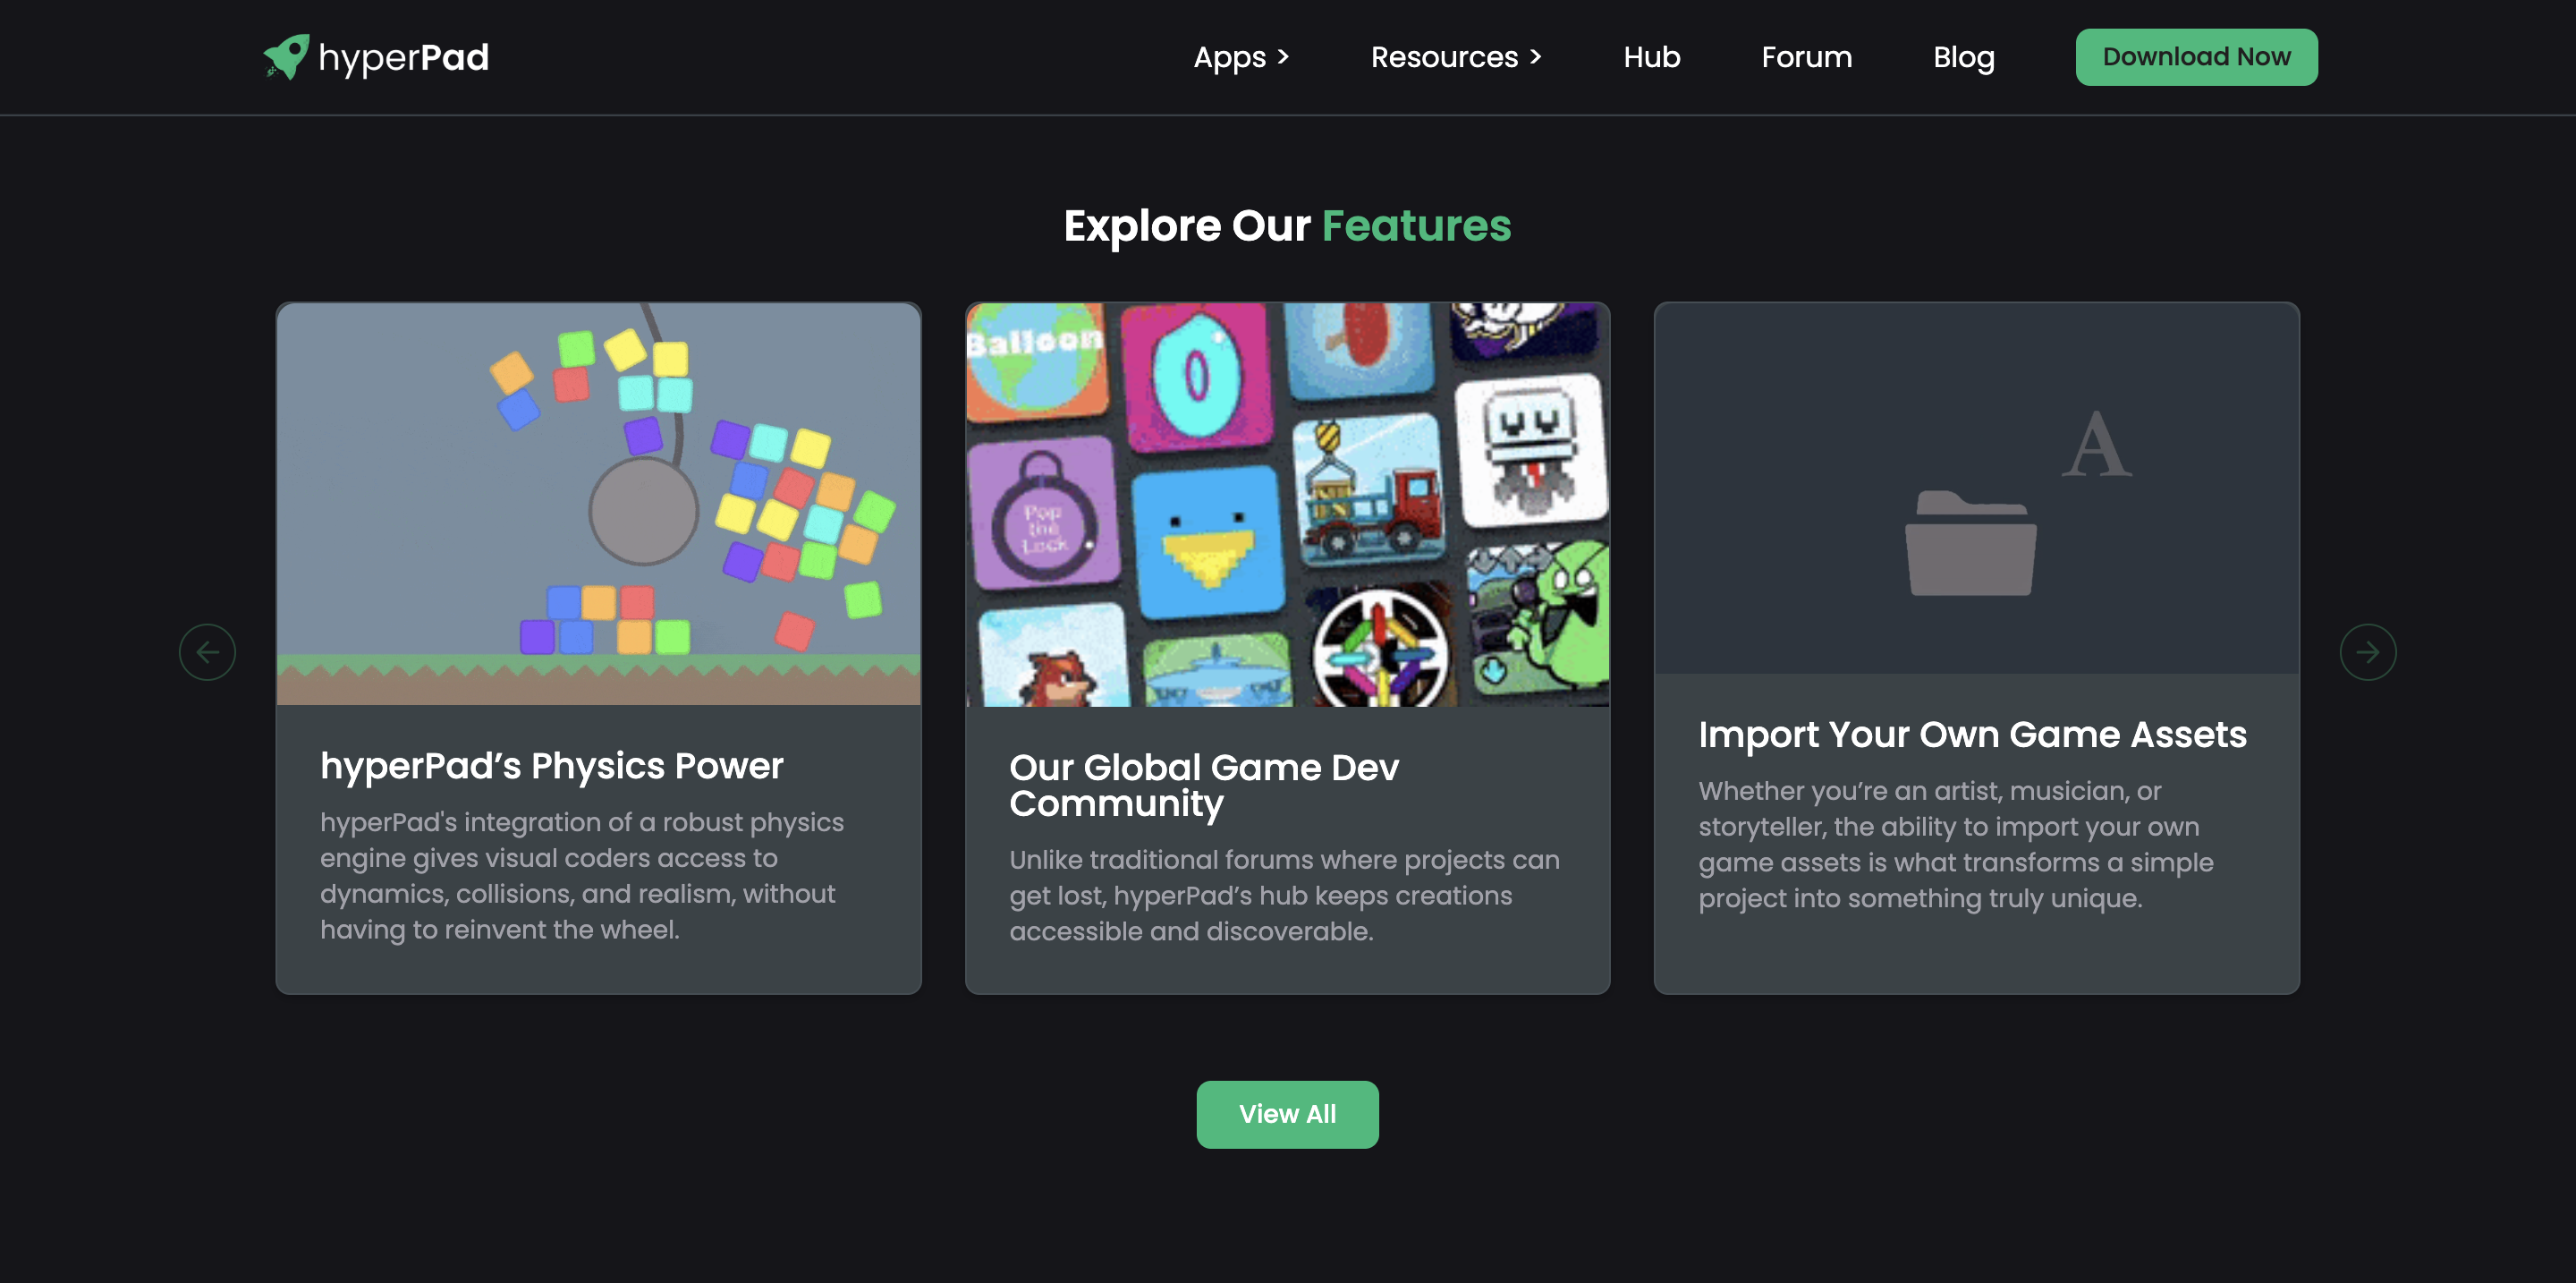Screen dimensions: 2576x1283
Task: Expand the Apps menu chevron
Action: click(1283, 57)
